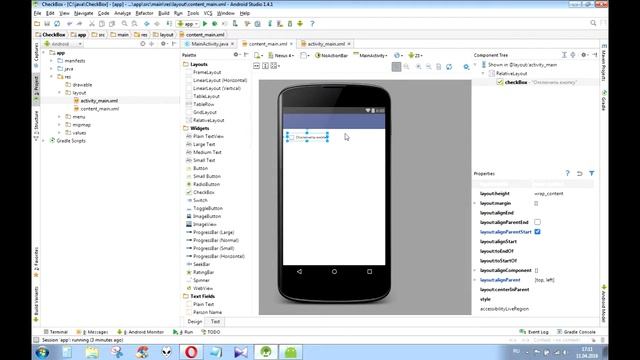The image size is (640, 360).
Task: Expand the menu folder in project tree
Action: tap(60, 117)
